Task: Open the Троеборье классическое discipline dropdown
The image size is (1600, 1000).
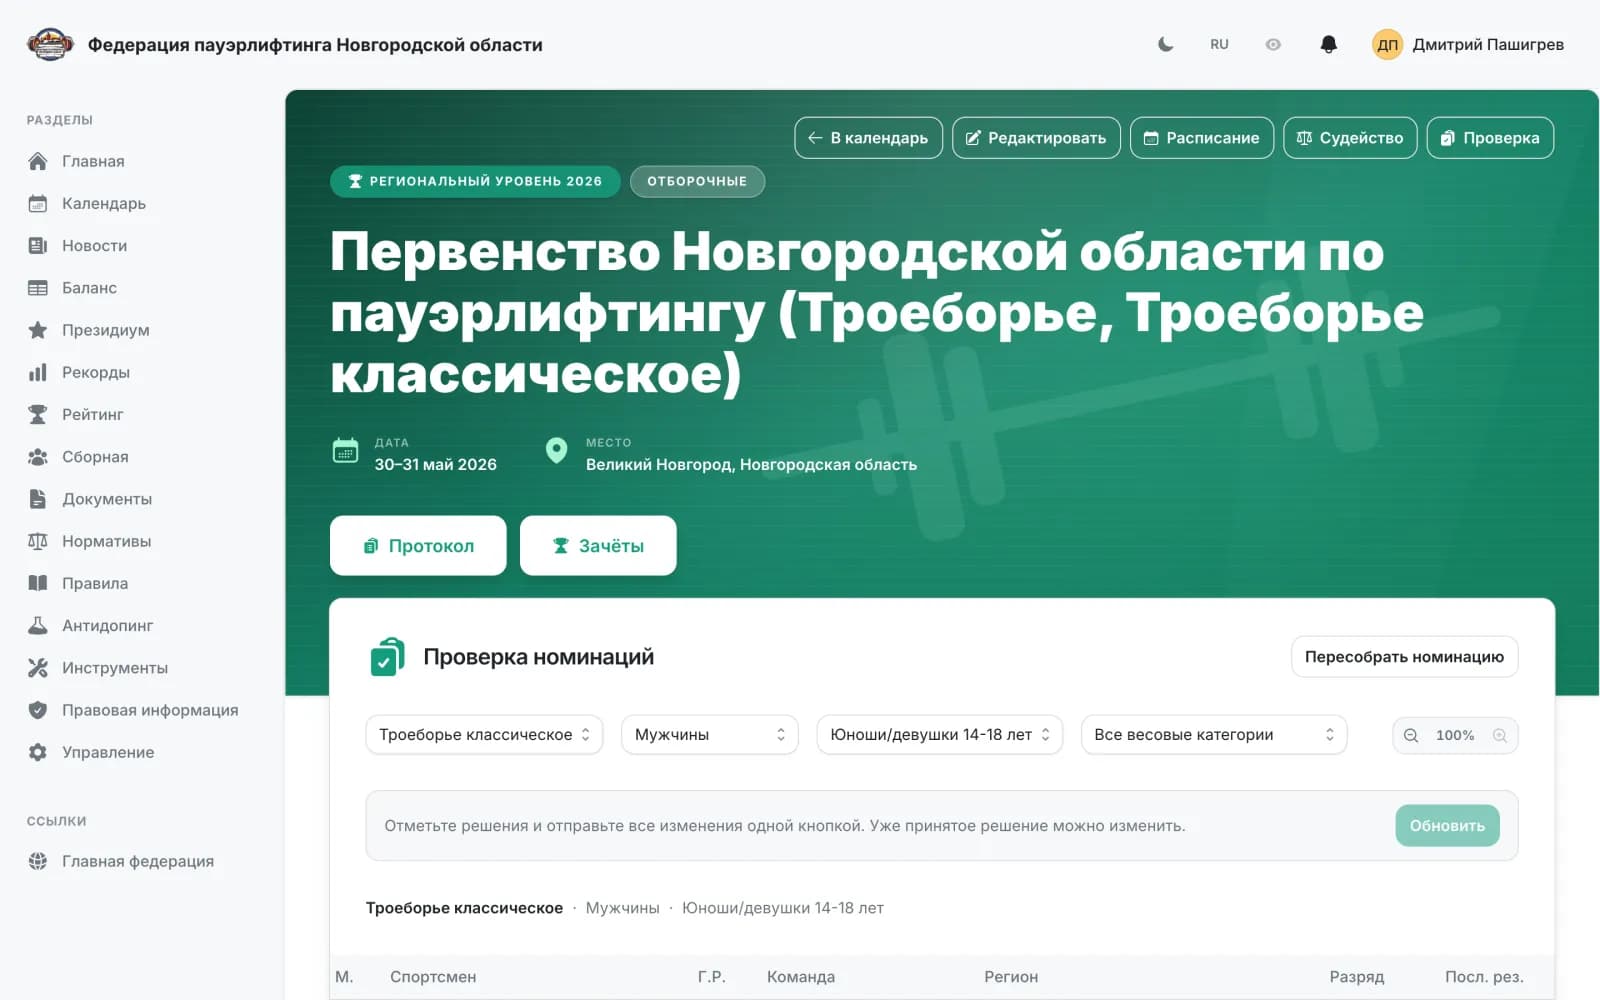Action: [x=484, y=734]
